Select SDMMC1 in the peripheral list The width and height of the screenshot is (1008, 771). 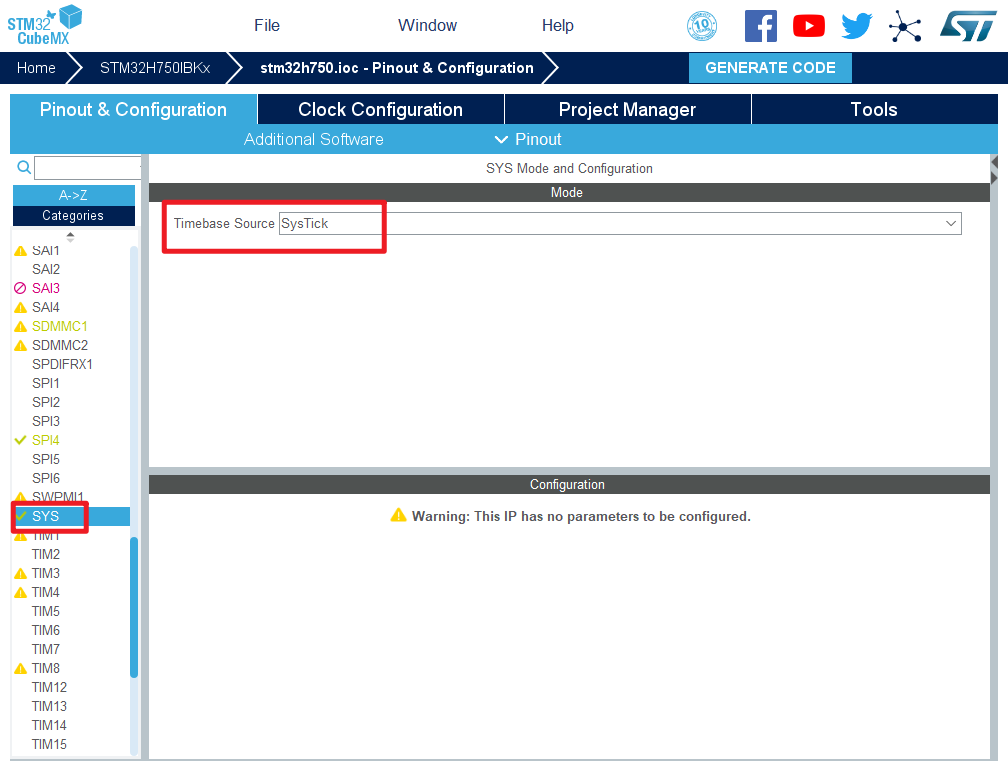pyautogui.click(x=59, y=326)
